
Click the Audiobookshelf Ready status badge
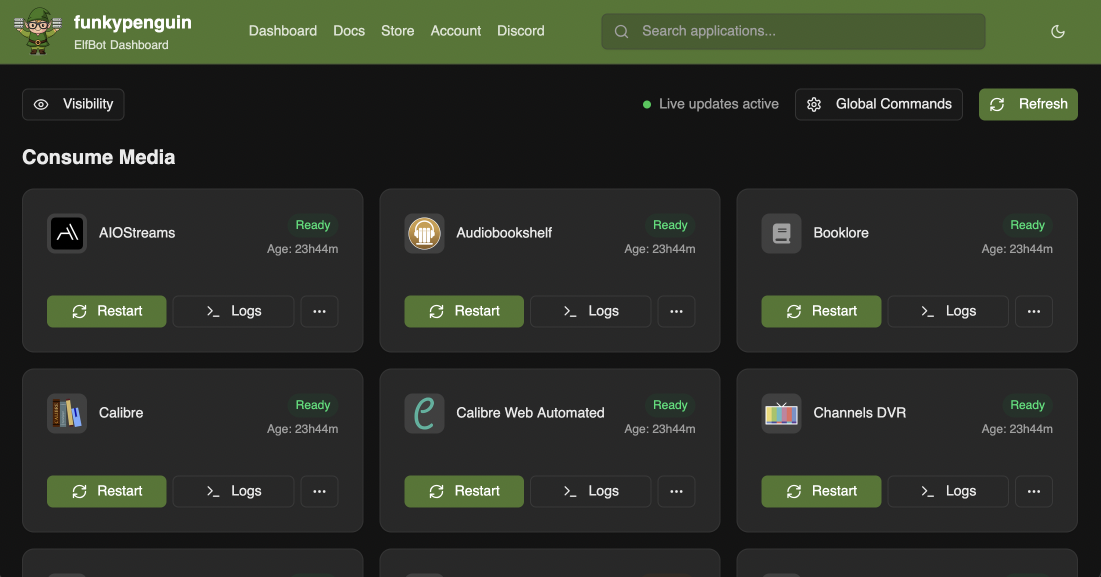point(670,225)
